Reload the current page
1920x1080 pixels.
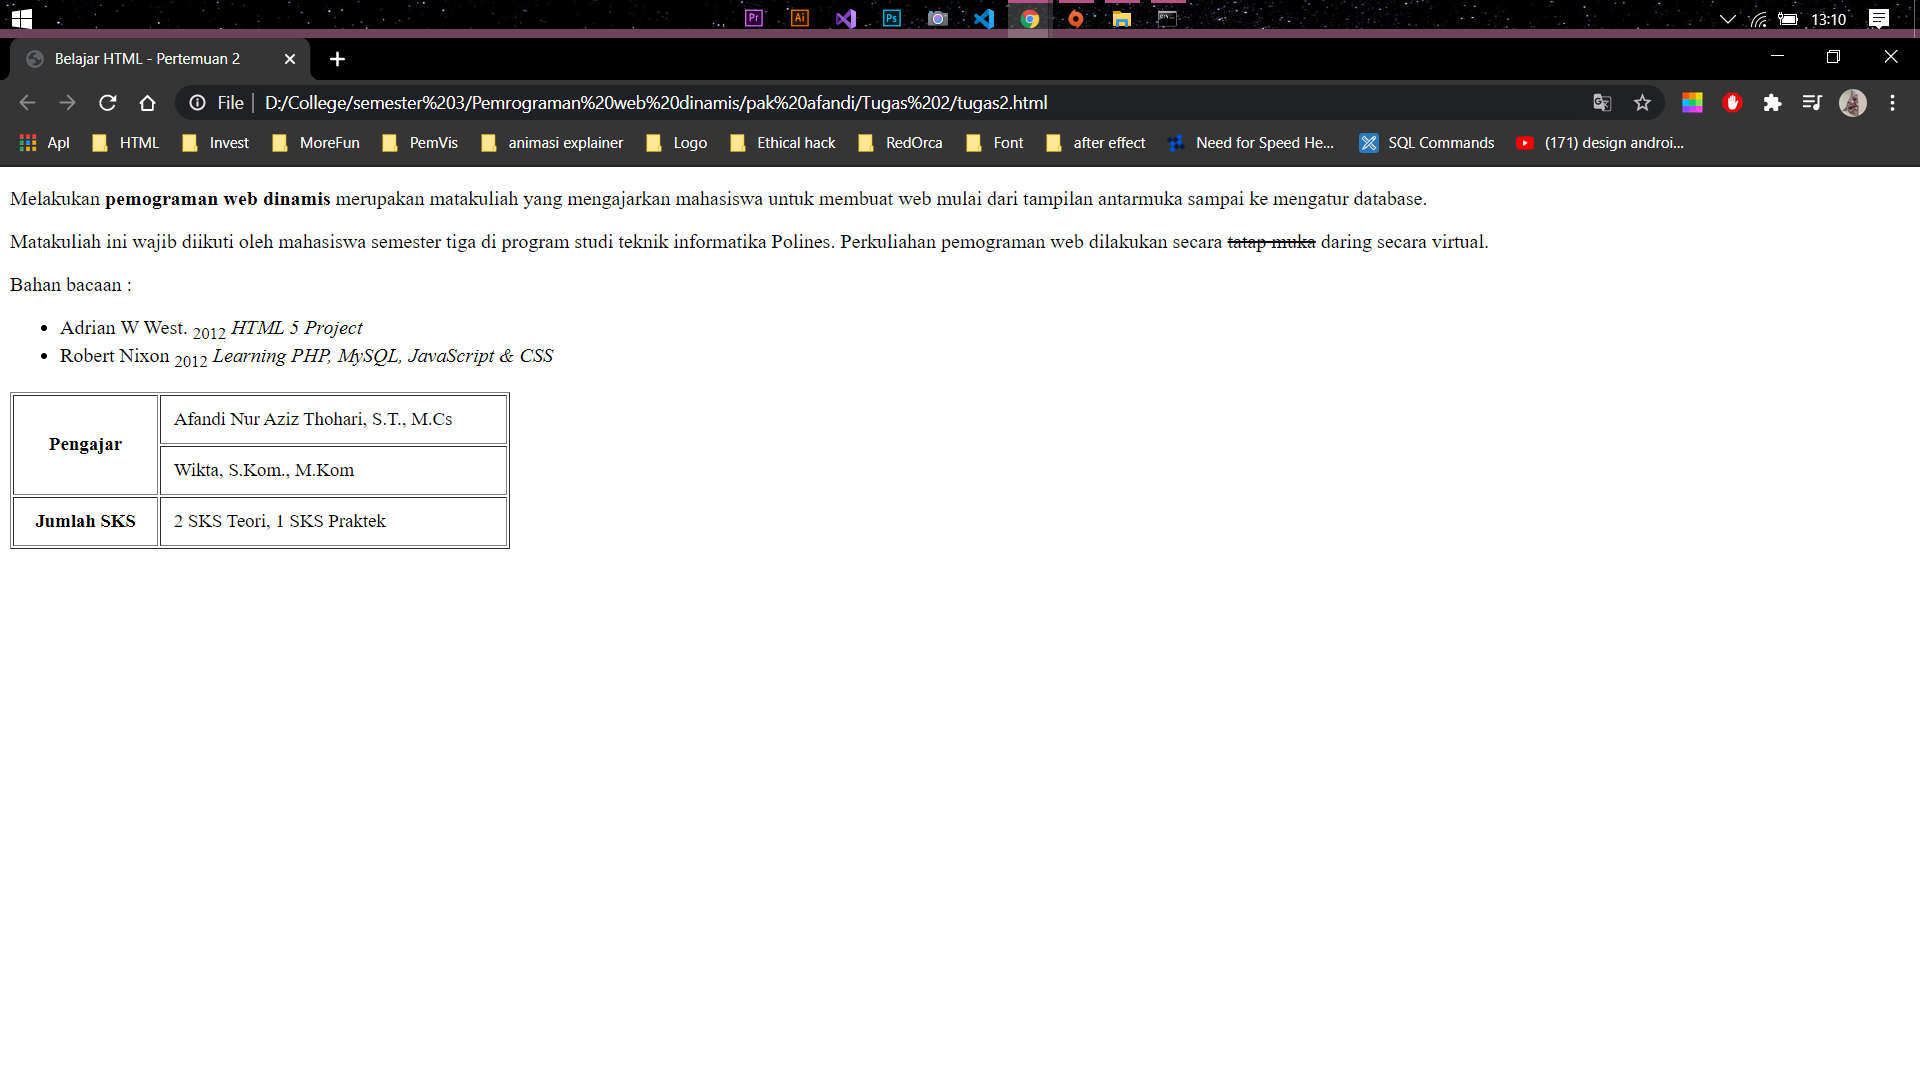pyautogui.click(x=108, y=103)
